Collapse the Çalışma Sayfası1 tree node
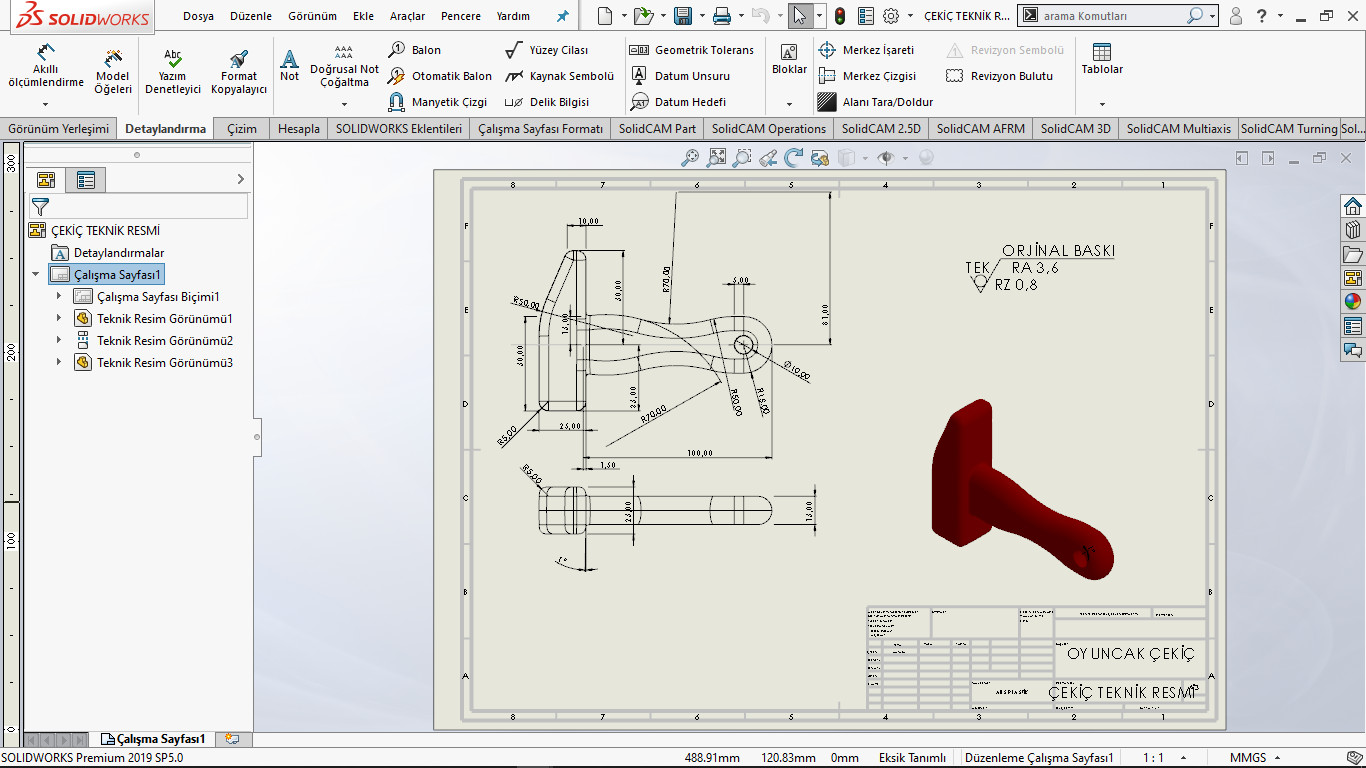The width and height of the screenshot is (1366, 768). 37,274
